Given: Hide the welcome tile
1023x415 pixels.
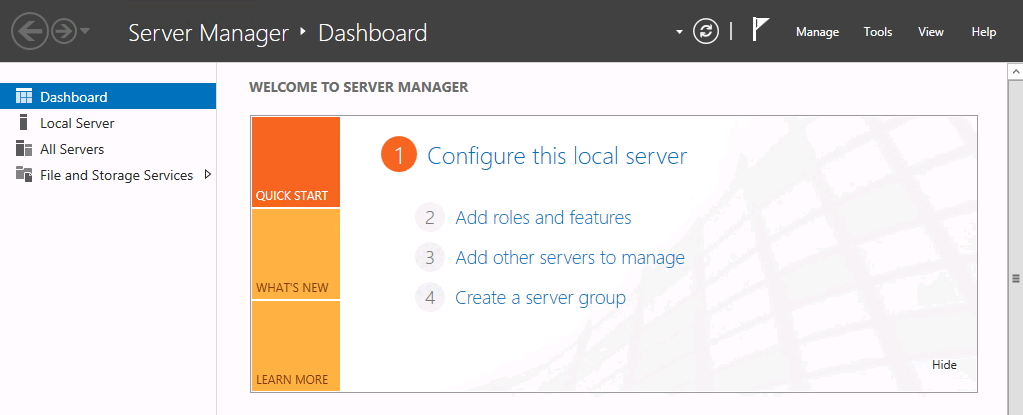Looking at the screenshot, I should (x=944, y=365).
